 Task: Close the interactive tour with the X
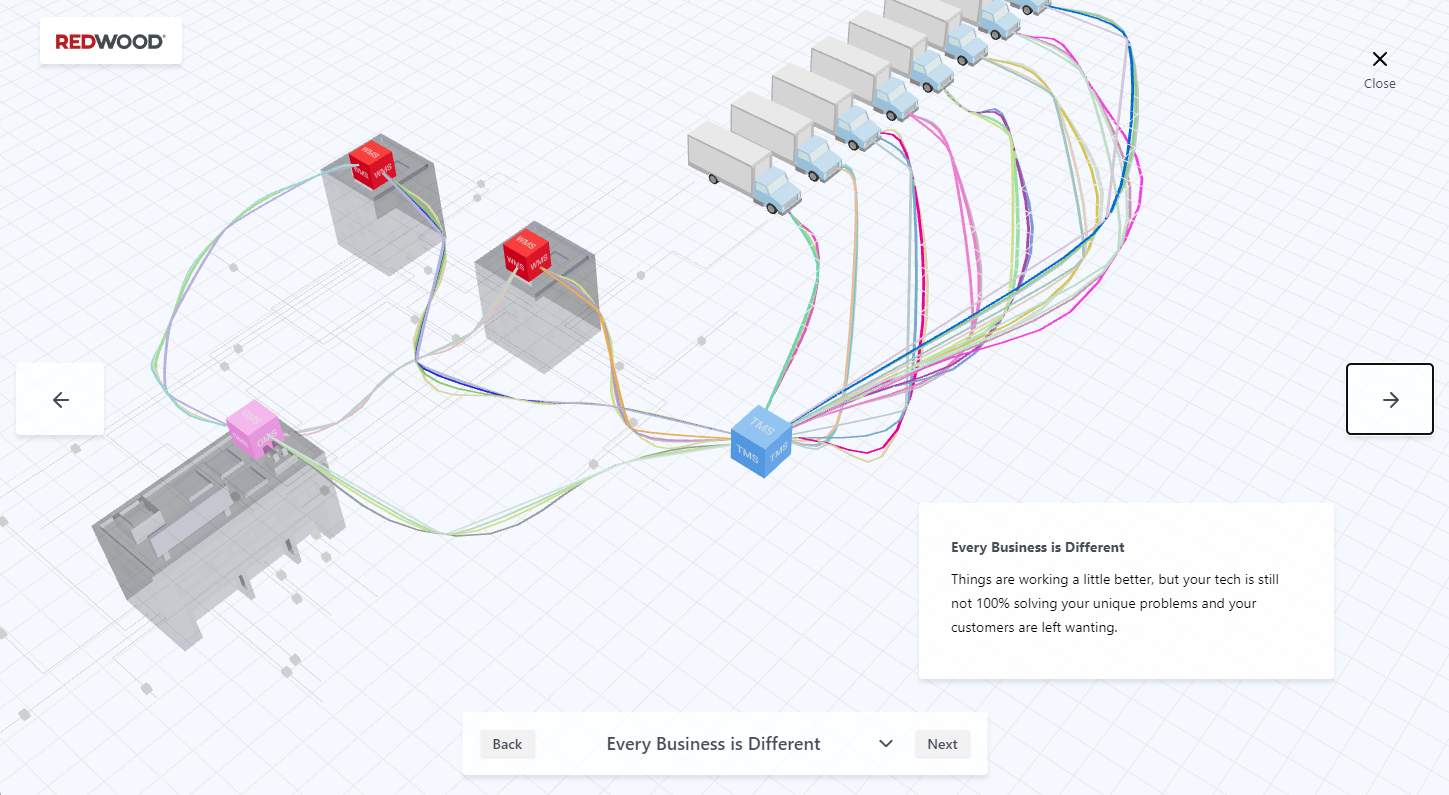point(1380,68)
